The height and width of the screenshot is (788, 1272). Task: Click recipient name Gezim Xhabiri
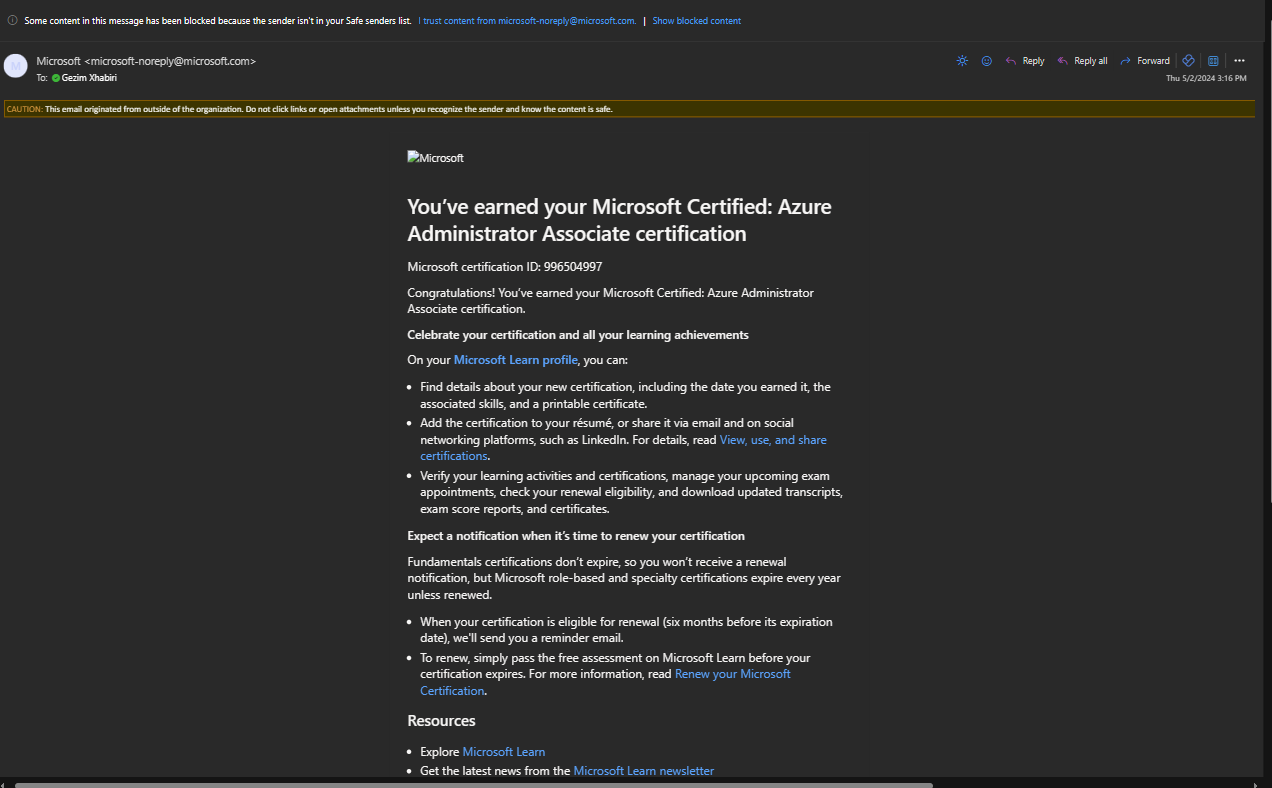click(x=89, y=77)
